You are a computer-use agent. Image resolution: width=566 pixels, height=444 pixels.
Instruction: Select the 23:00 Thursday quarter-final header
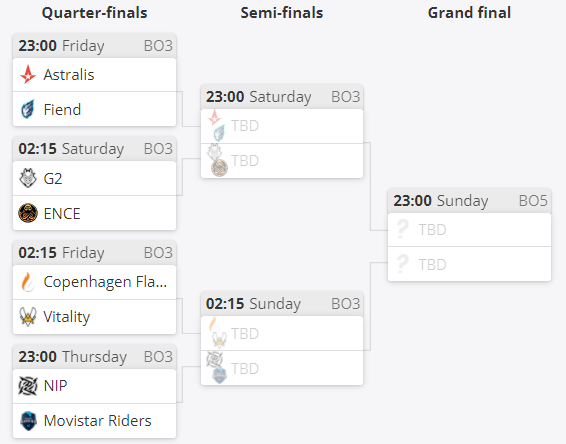95,357
